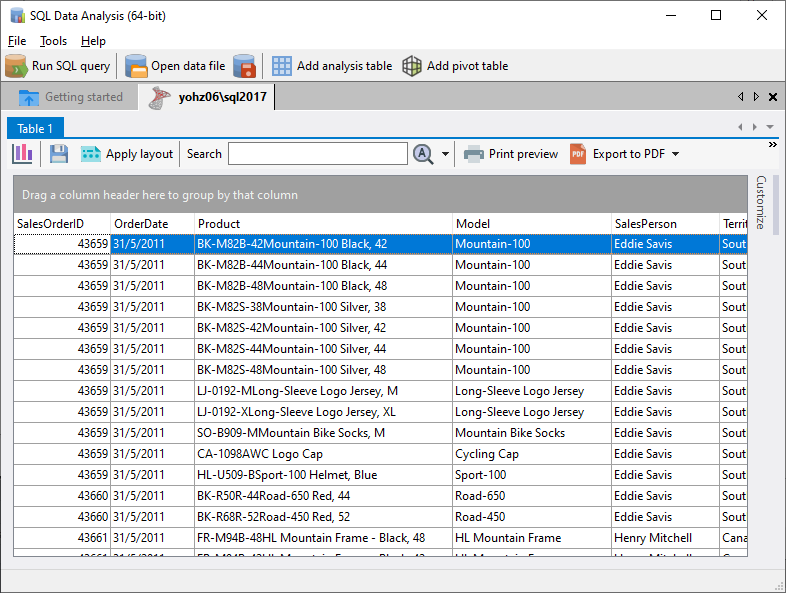Add a pivot table
The height and width of the screenshot is (593, 786).
coord(455,66)
